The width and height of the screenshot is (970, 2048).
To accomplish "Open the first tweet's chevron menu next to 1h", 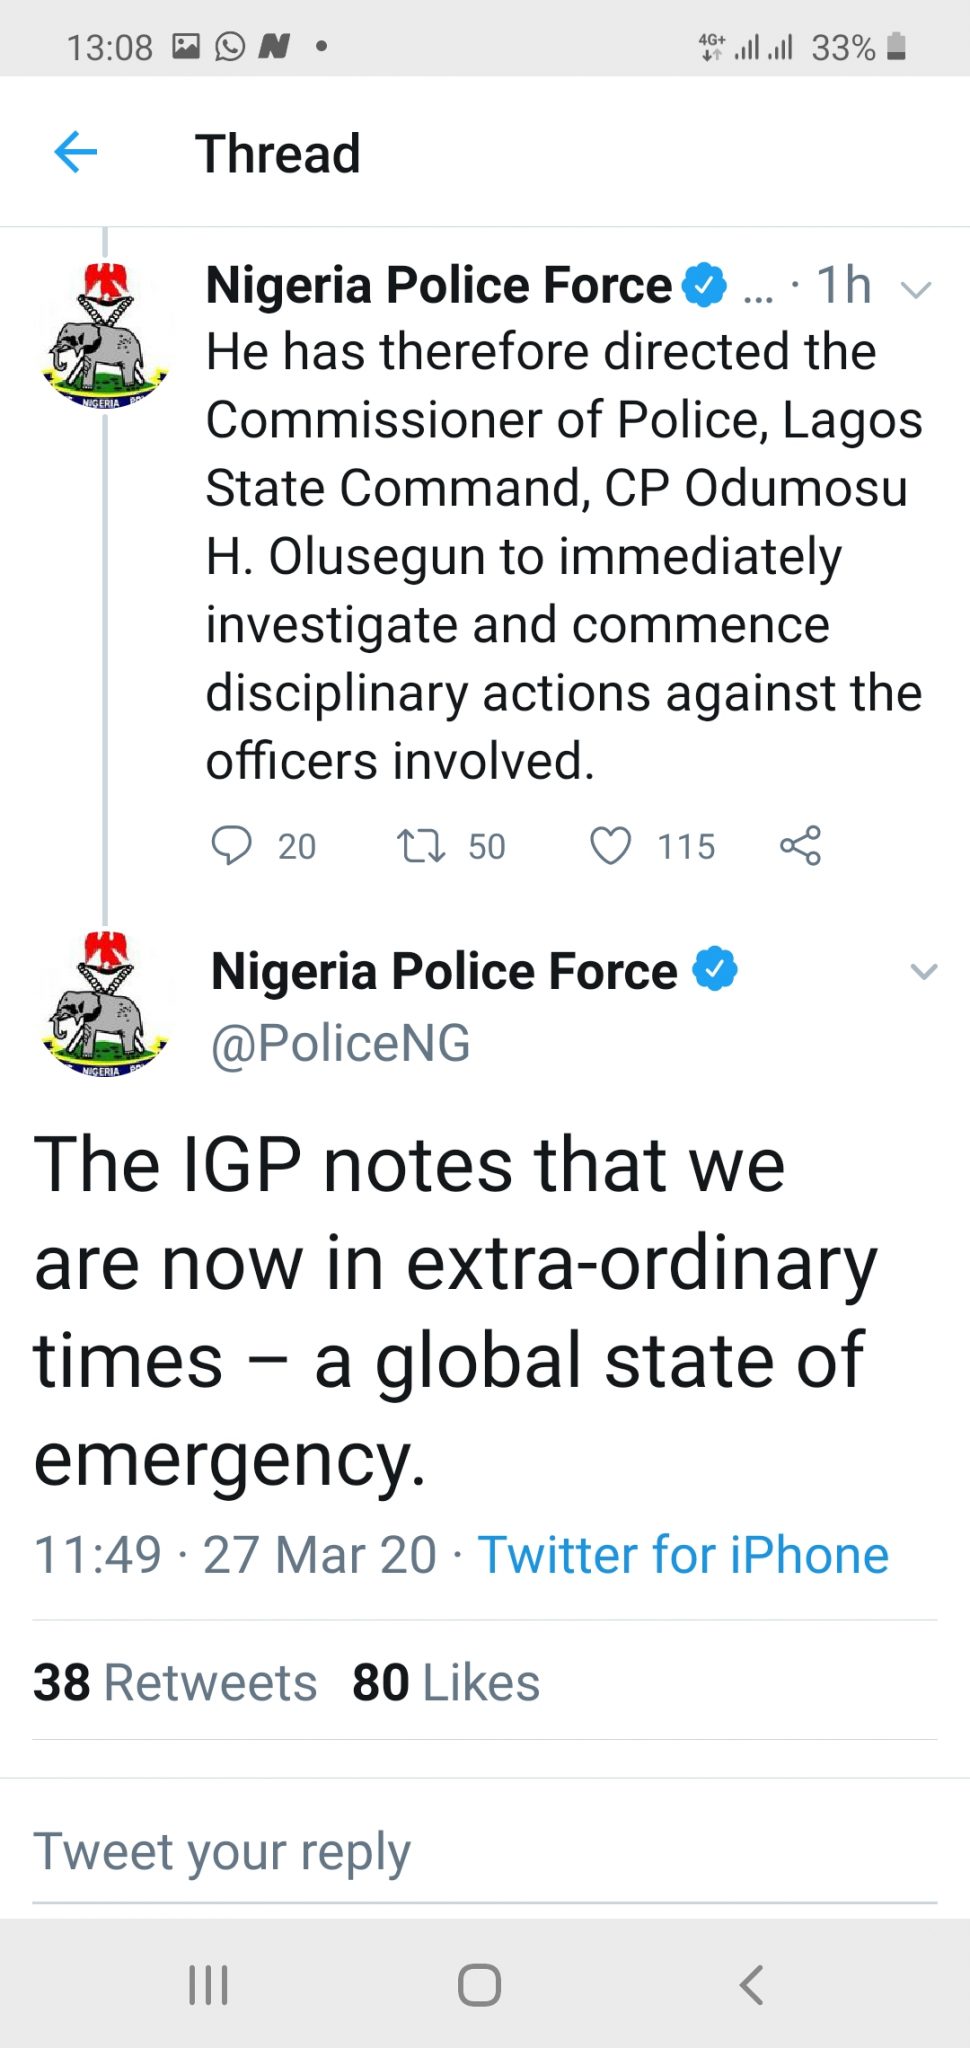I will pos(916,290).
